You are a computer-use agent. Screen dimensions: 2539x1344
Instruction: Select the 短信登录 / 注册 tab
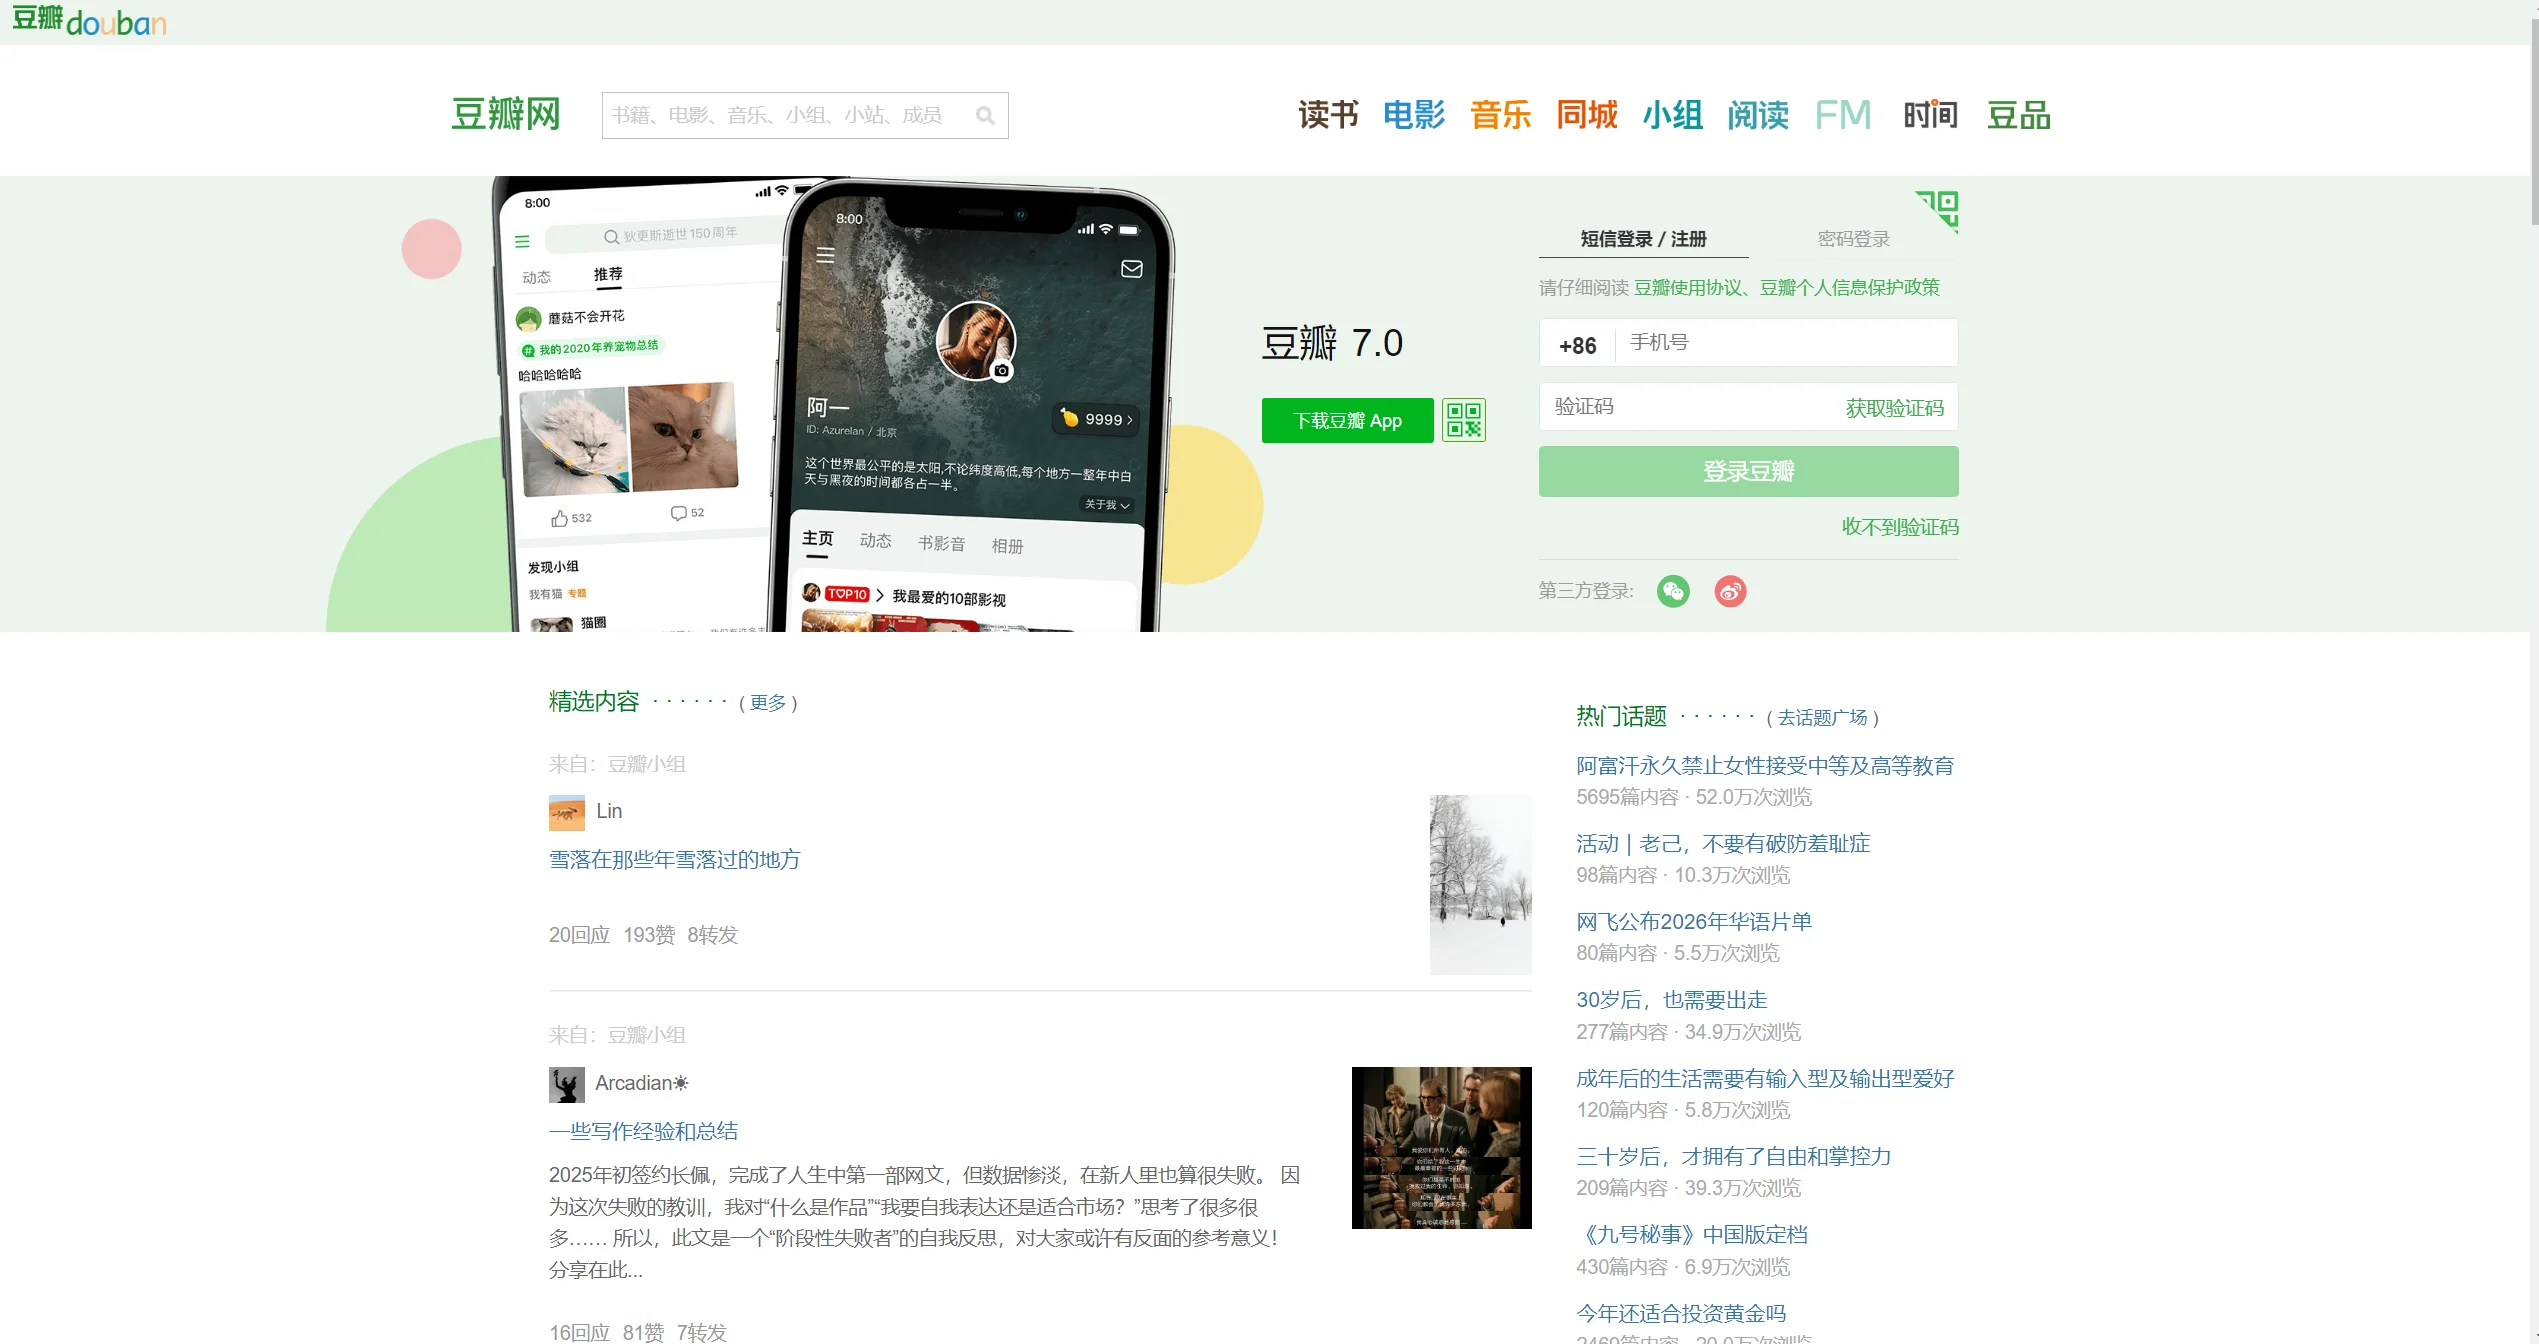point(1643,239)
